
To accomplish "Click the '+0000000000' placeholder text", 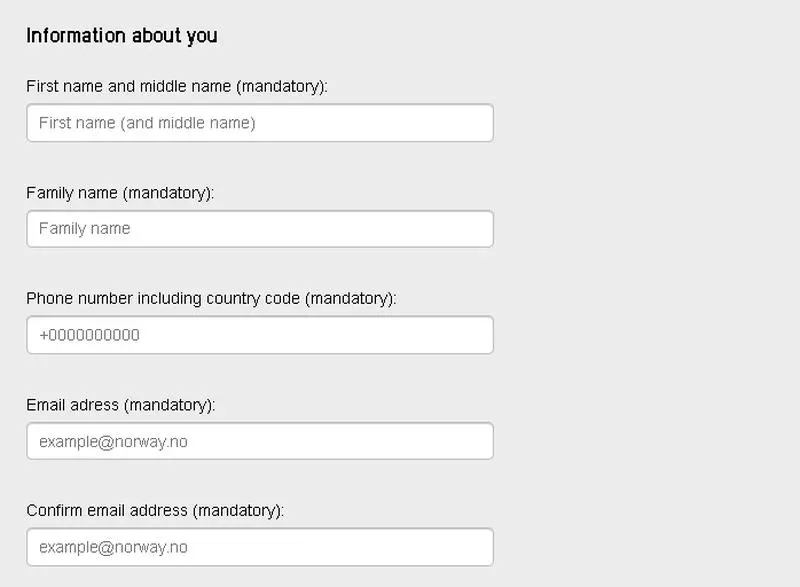I will [89, 335].
